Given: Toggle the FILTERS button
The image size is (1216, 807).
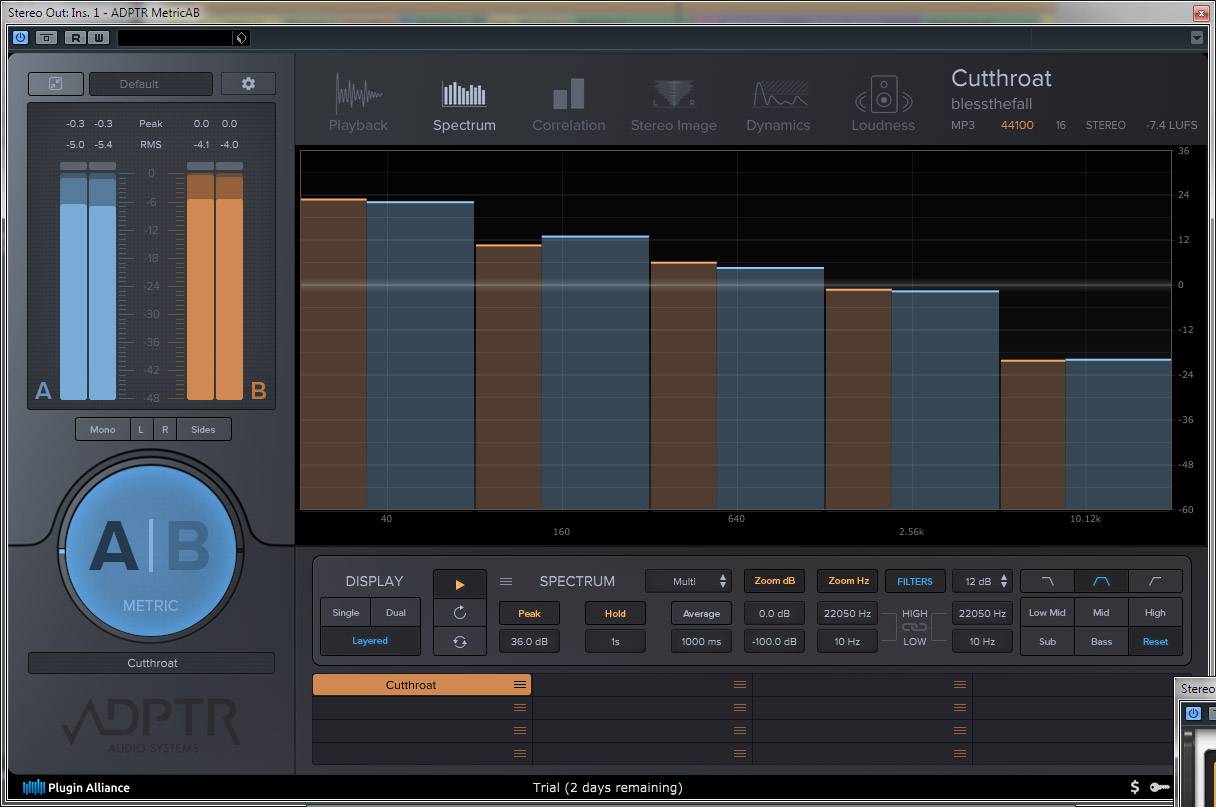Looking at the screenshot, I should click(914, 581).
